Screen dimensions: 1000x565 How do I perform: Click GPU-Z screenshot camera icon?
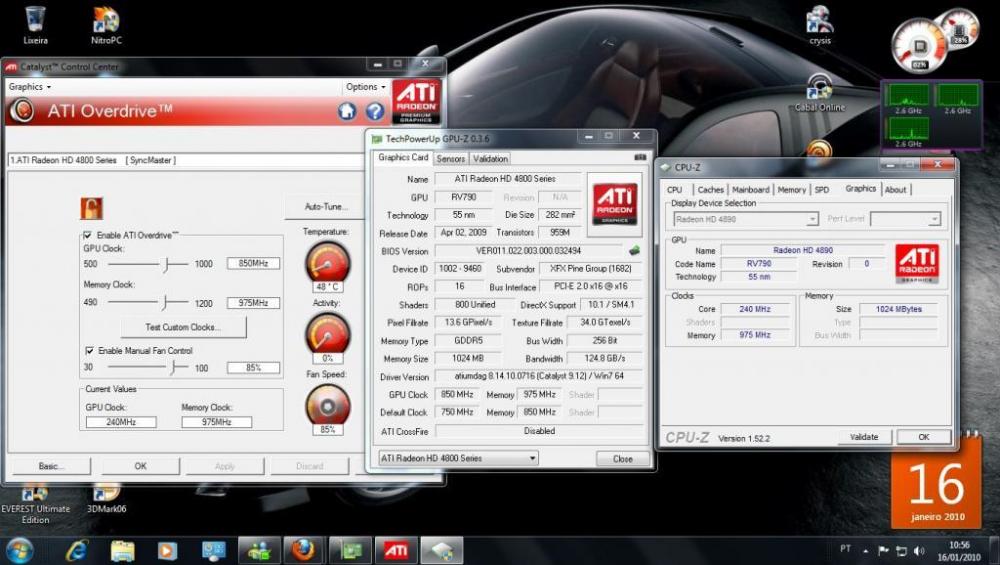(x=640, y=158)
